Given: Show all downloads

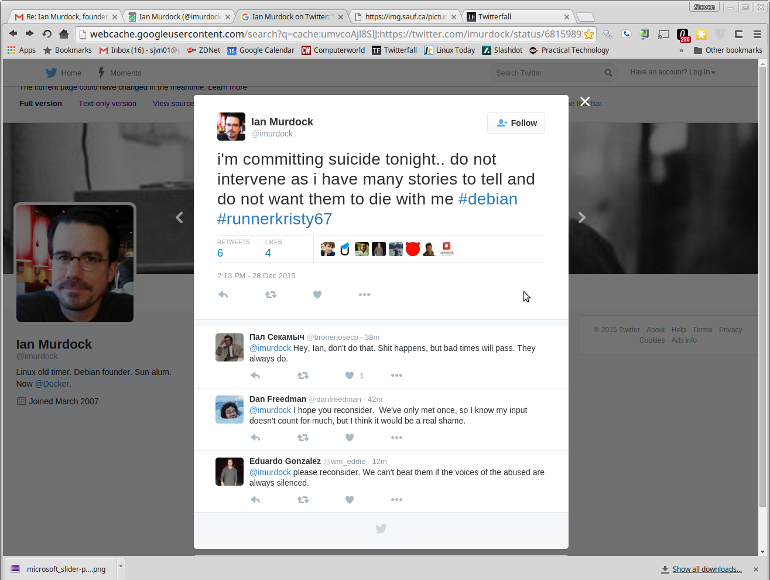Looking at the screenshot, I should click(701, 569).
